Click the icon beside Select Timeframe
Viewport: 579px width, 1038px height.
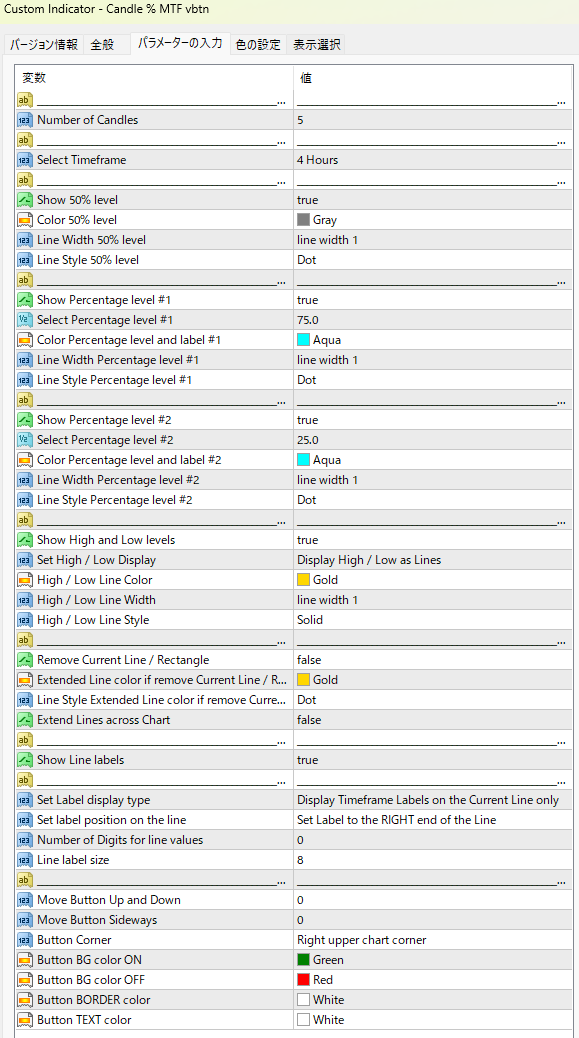tap(24, 160)
